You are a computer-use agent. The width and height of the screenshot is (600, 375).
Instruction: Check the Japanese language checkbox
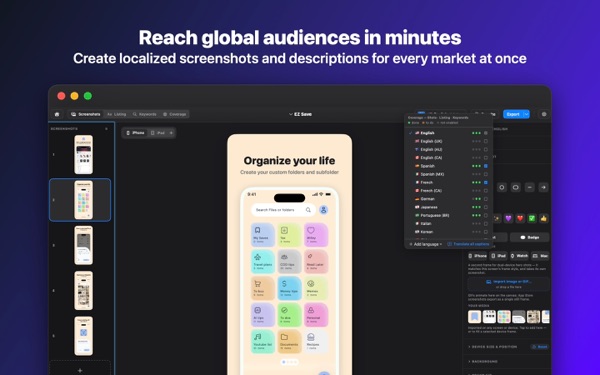(486, 207)
